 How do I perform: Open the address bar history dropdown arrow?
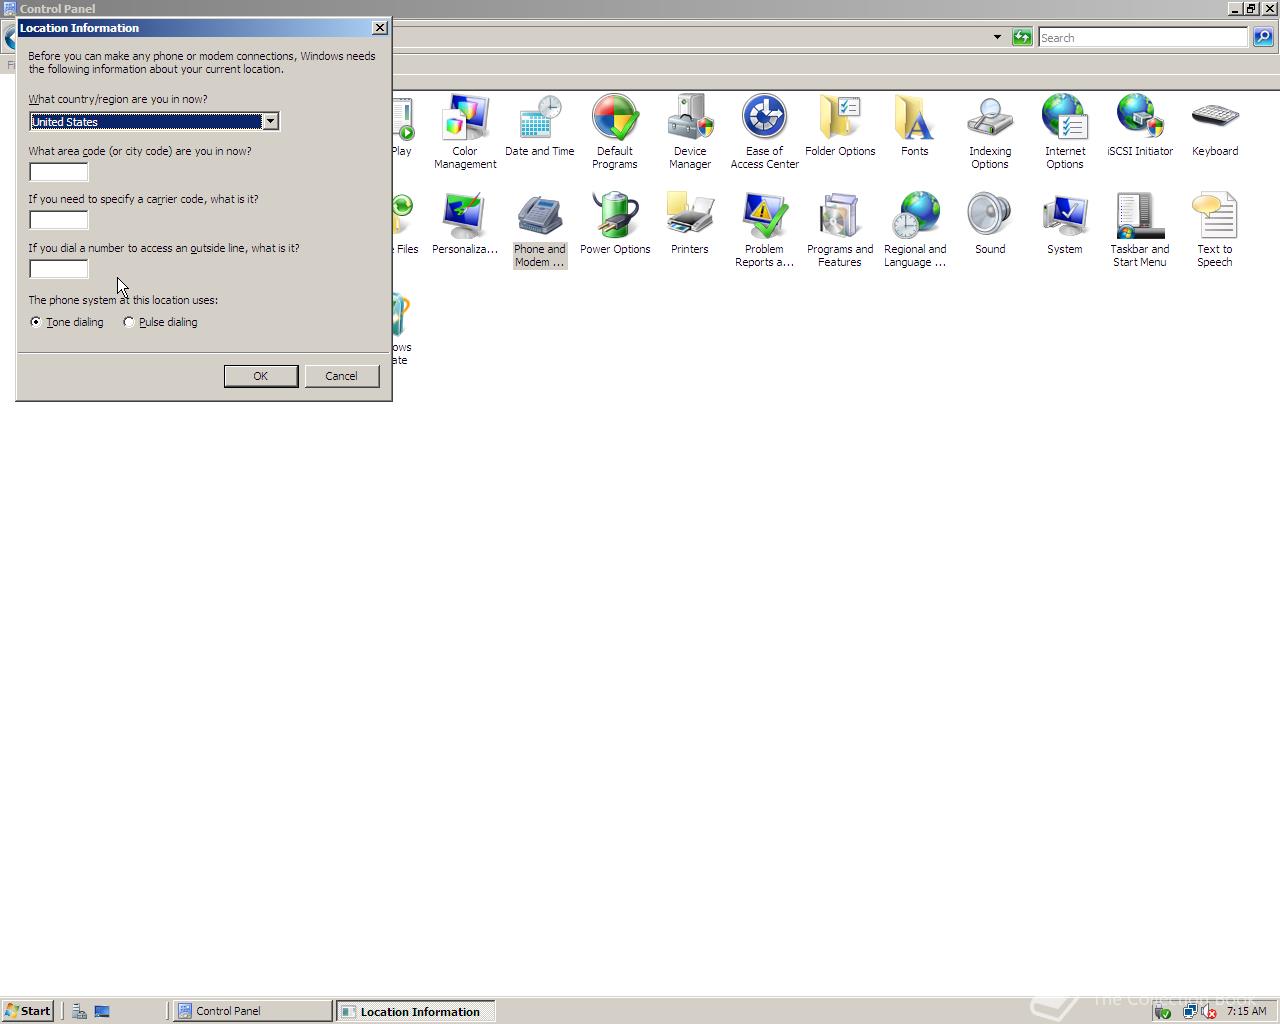click(x=997, y=37)
